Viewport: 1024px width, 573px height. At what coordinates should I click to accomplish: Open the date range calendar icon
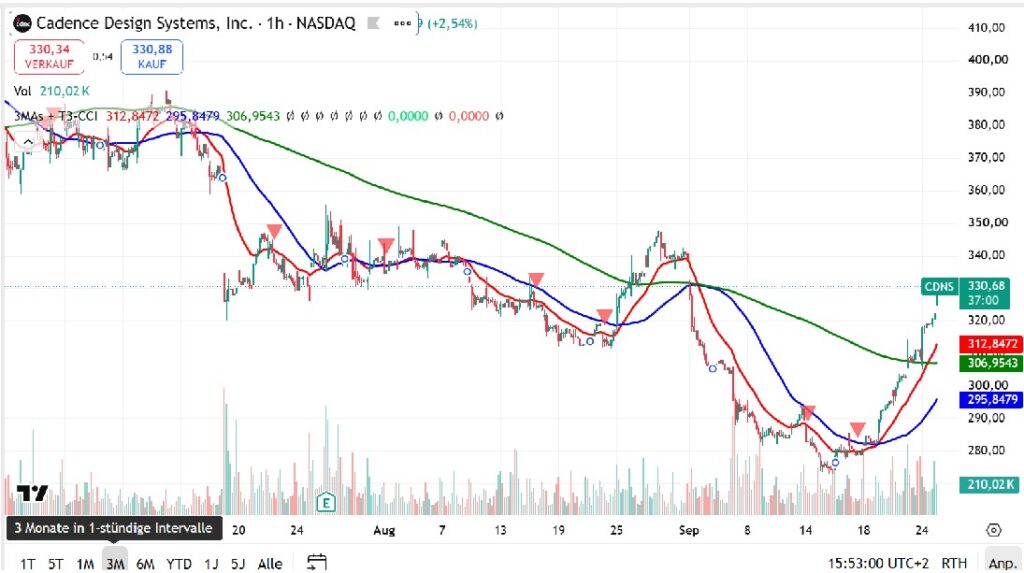pyautogui.click(x=317, y=563)
